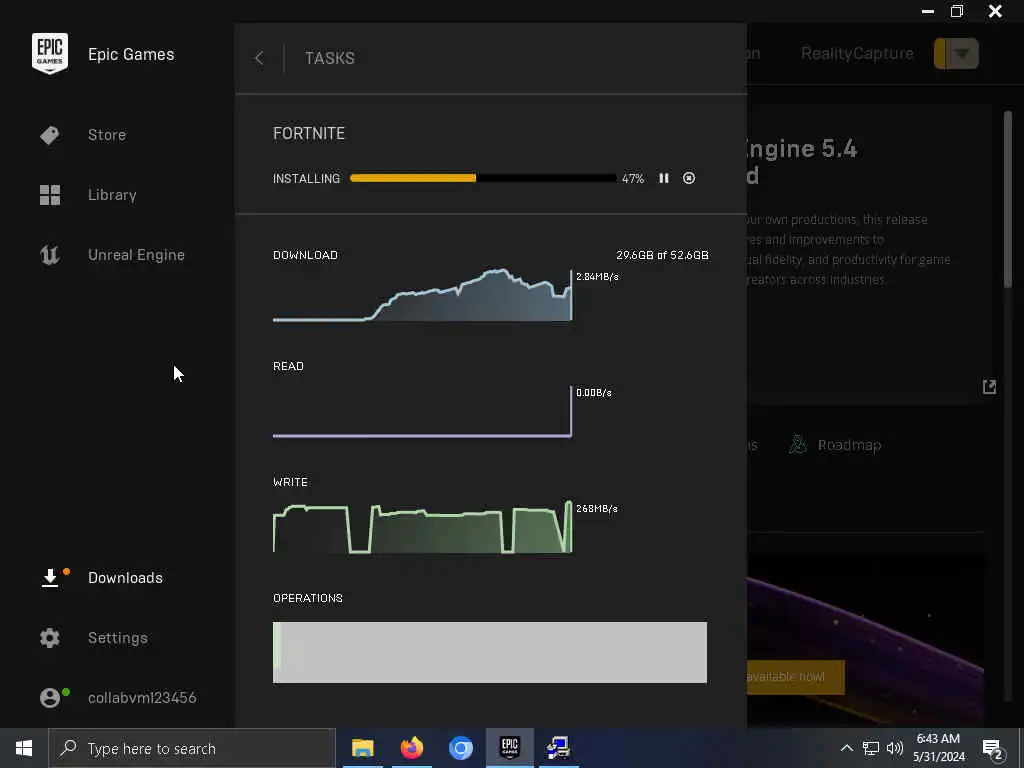1024x768 pixels.
Task: Click the Store tag icon
Action: point(50,135)
